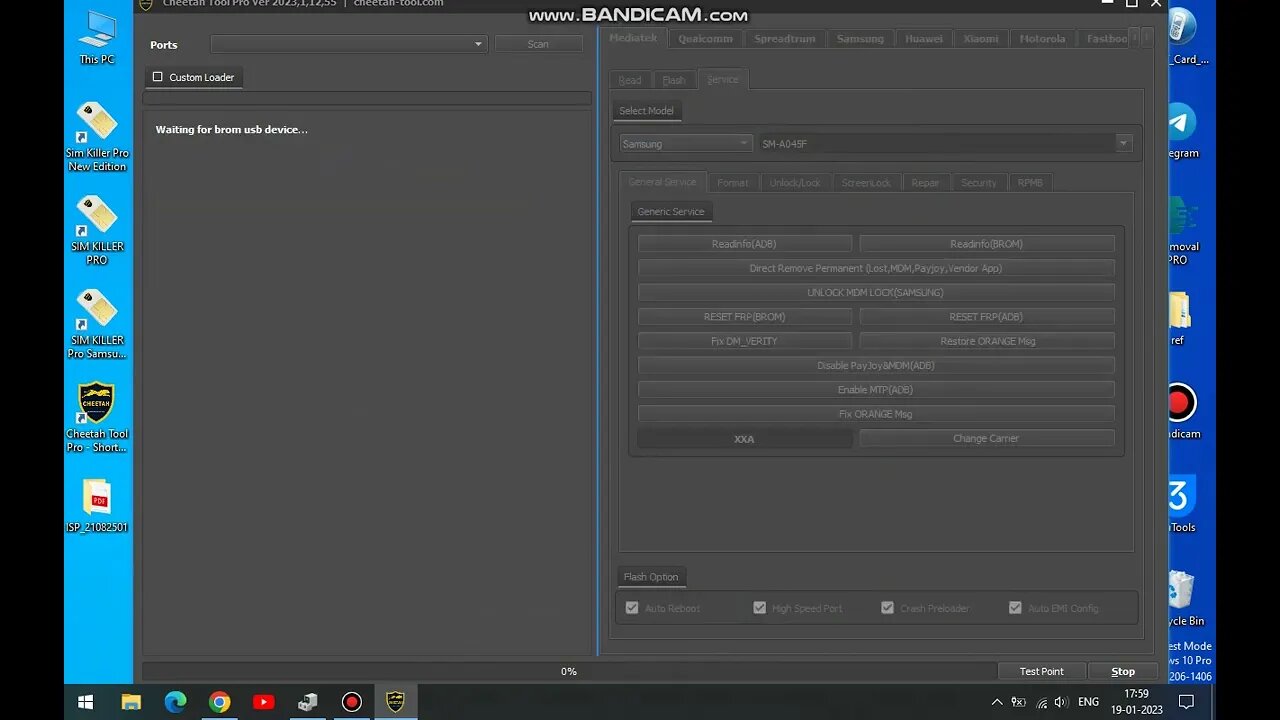Switch to Samsung top tab
The image size is (1280, 720).
[x=860, y=38]
